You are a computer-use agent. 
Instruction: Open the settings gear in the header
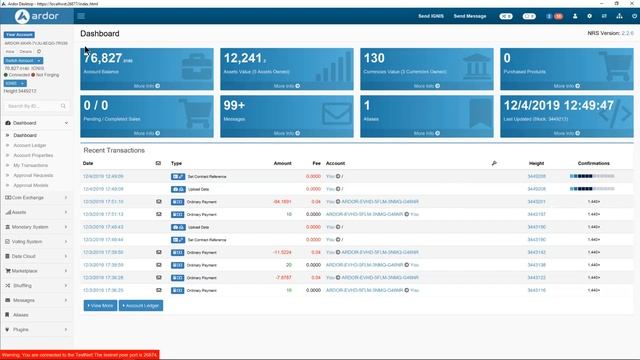pyautogui.click(x=589, y=16)
